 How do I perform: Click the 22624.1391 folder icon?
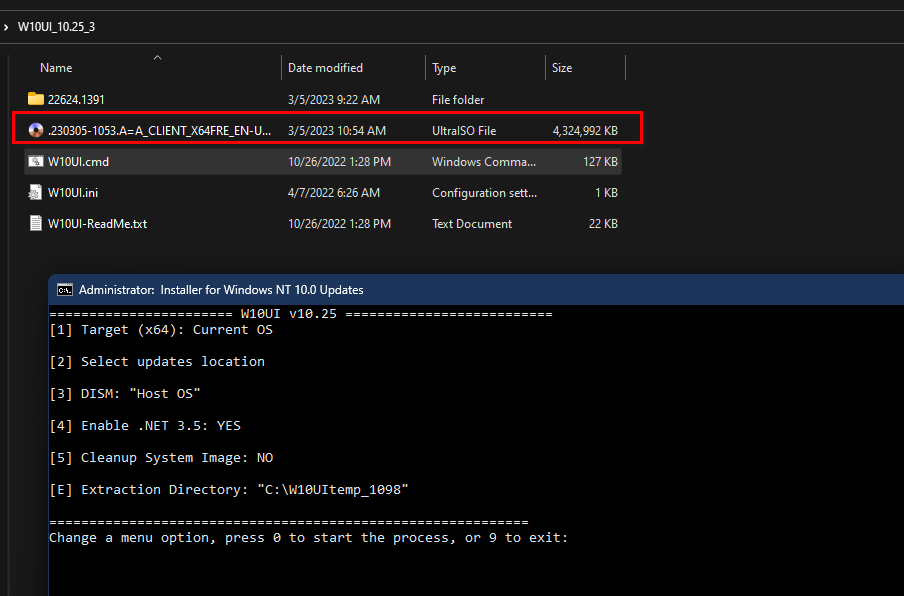point(36,99)
